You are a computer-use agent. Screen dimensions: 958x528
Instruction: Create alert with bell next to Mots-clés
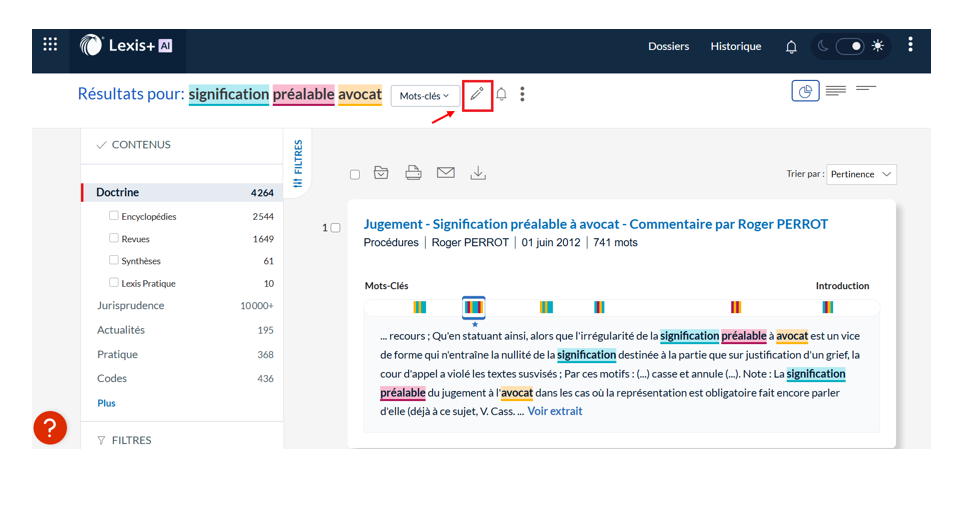502,94
